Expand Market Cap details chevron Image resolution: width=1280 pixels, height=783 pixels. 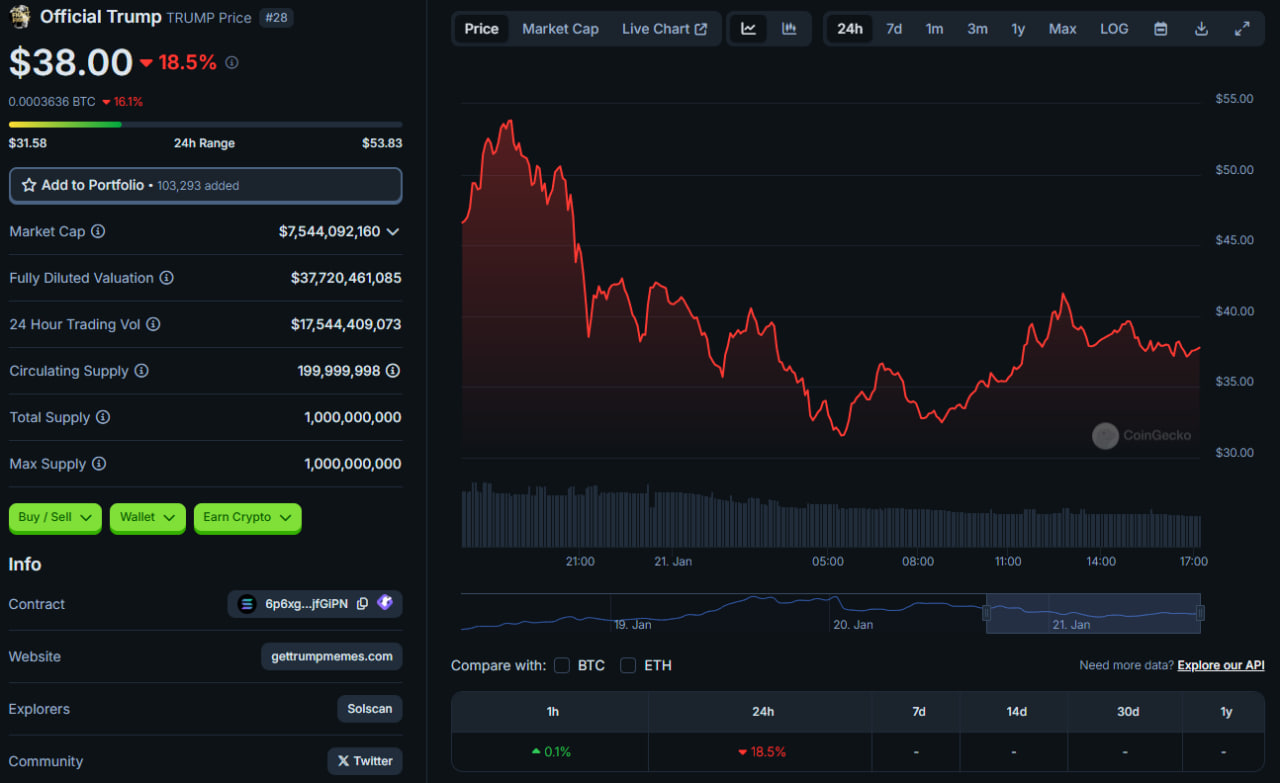point(393,232)
